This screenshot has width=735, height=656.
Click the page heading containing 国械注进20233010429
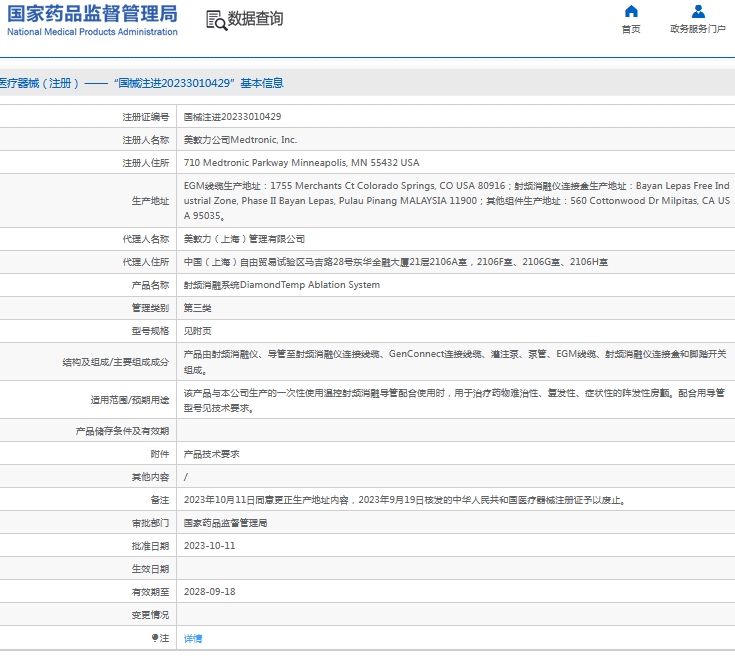(x=142, y=83)
